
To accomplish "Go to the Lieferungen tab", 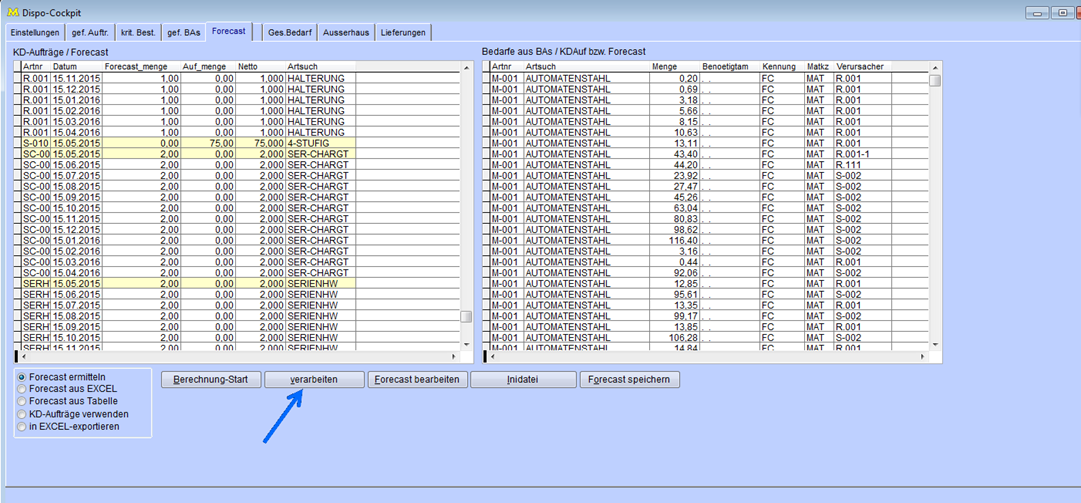I will (x=404, y=32).
